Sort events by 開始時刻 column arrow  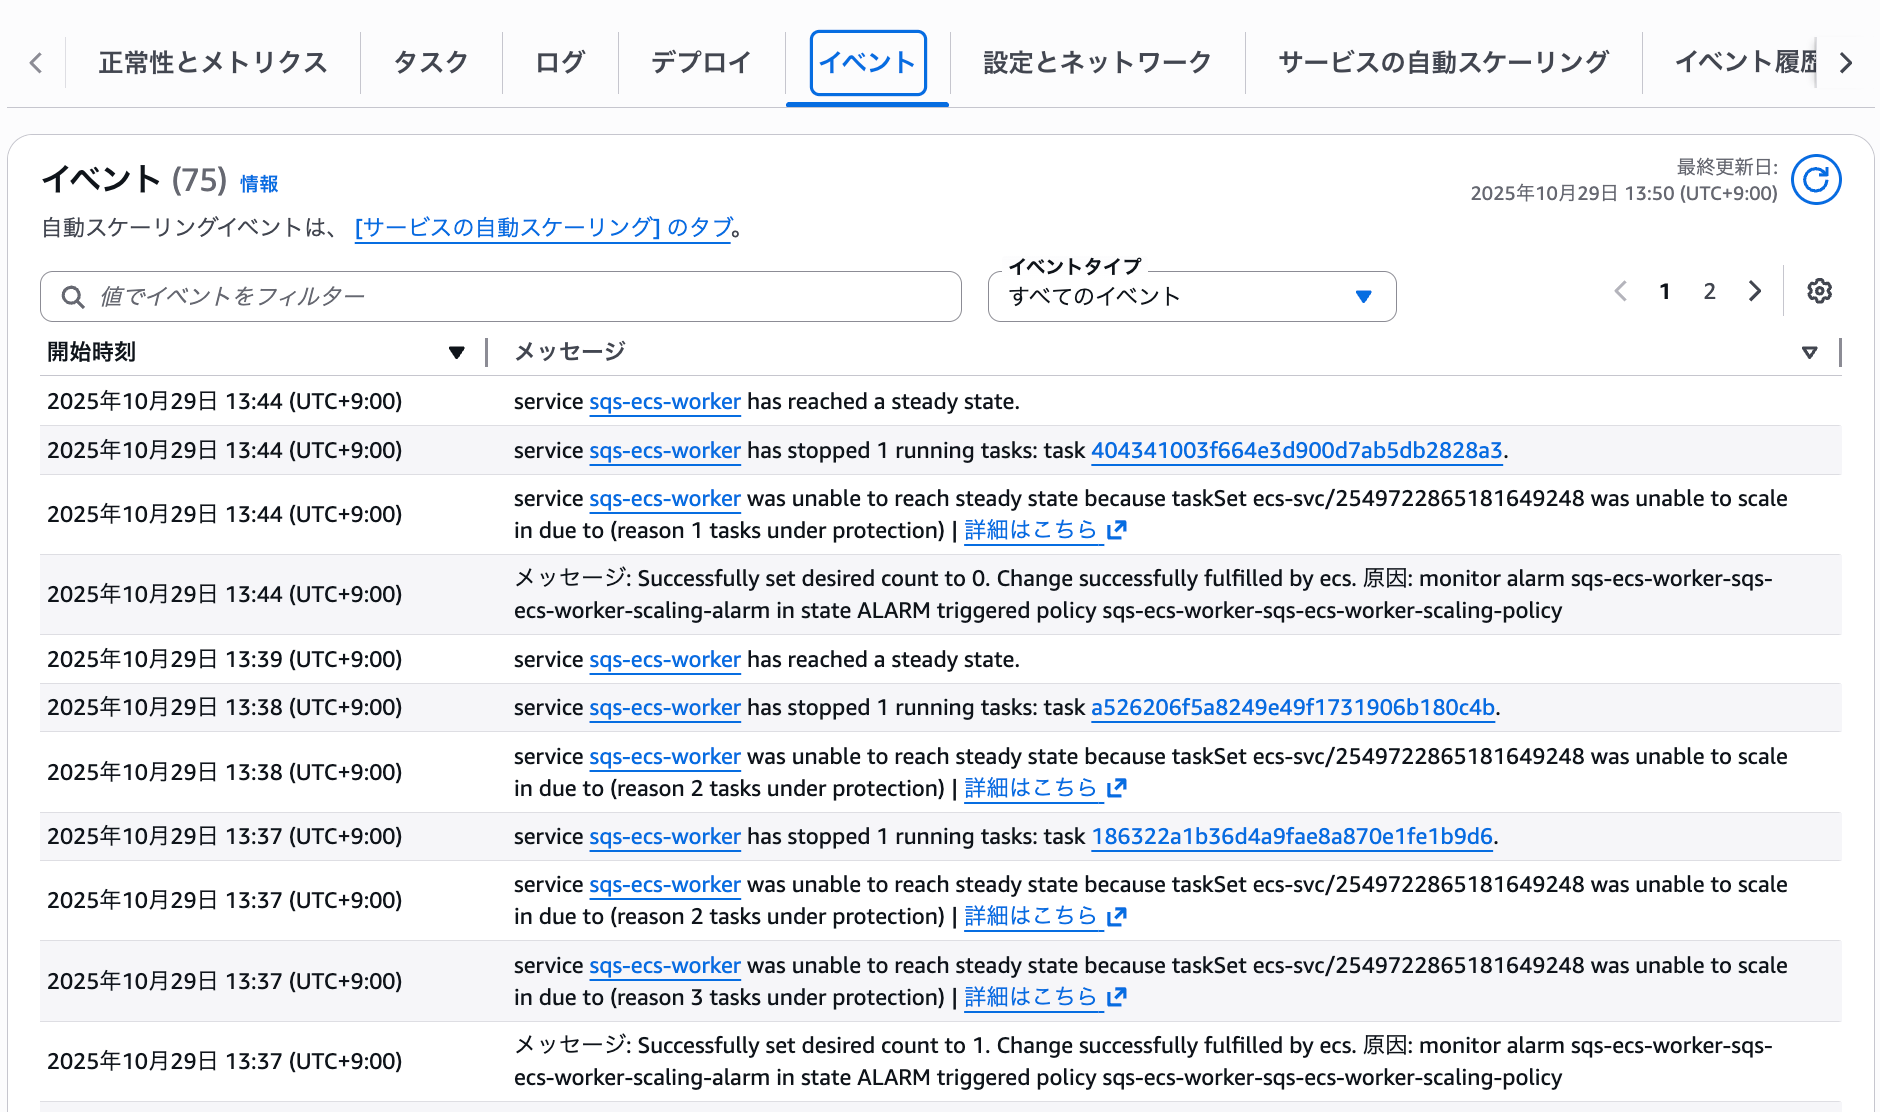point(456,352)
